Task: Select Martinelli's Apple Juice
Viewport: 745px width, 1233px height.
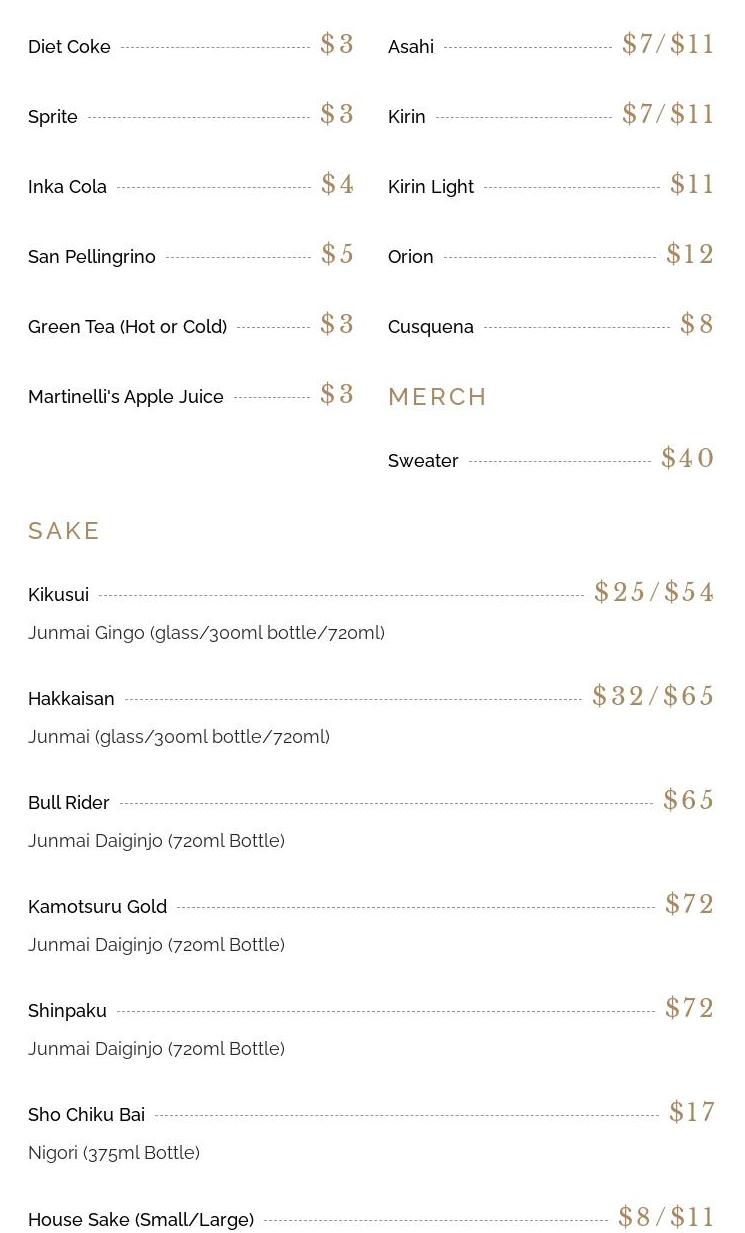Action: [x=126, y=397]
